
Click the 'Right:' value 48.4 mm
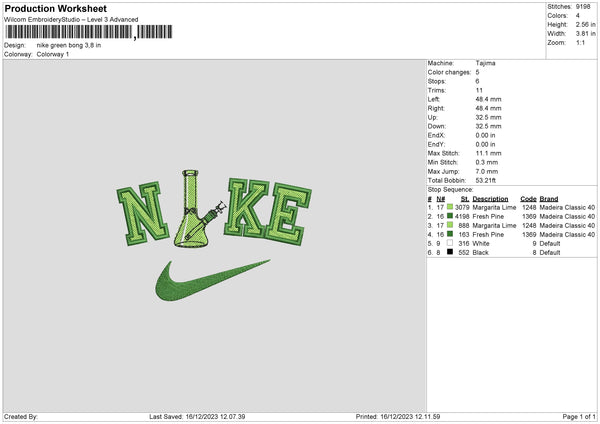[x=488, y=108]
